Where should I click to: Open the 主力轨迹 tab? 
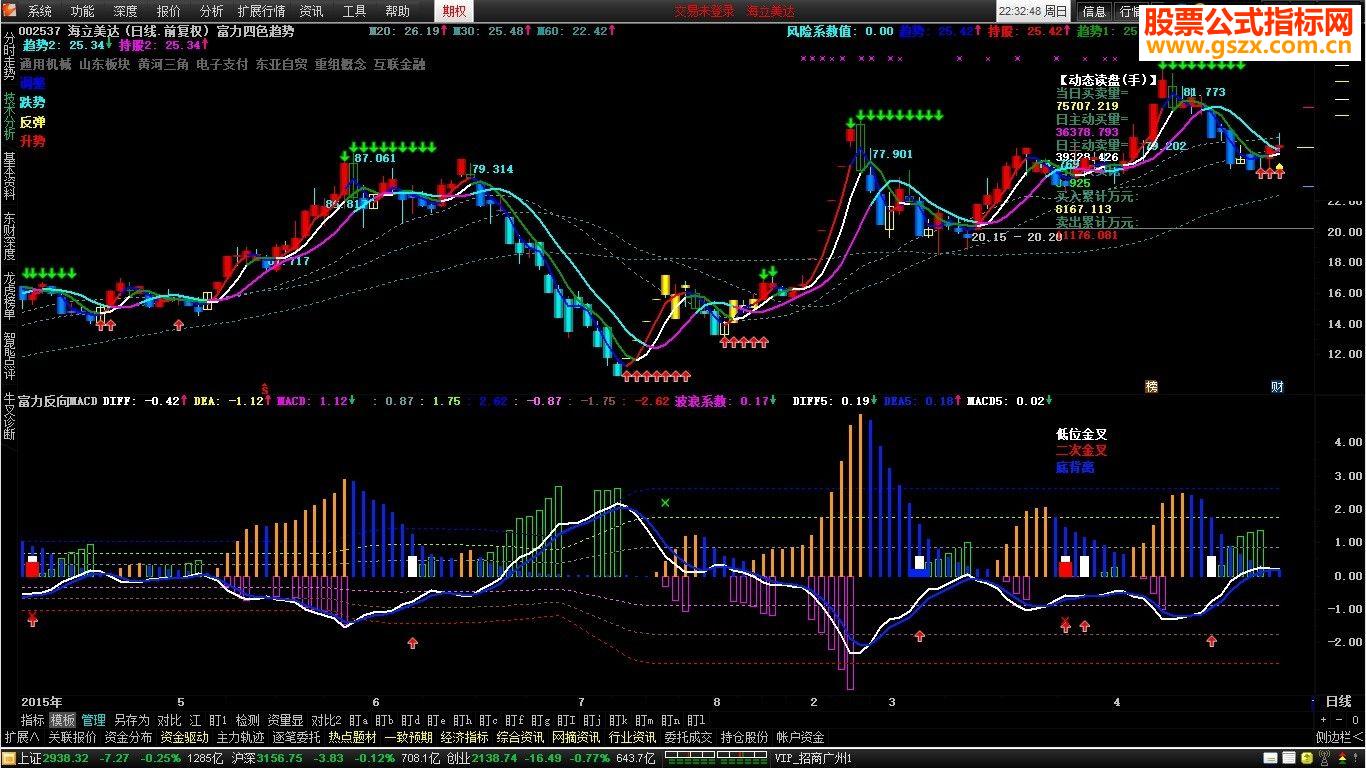pos(241,737)
